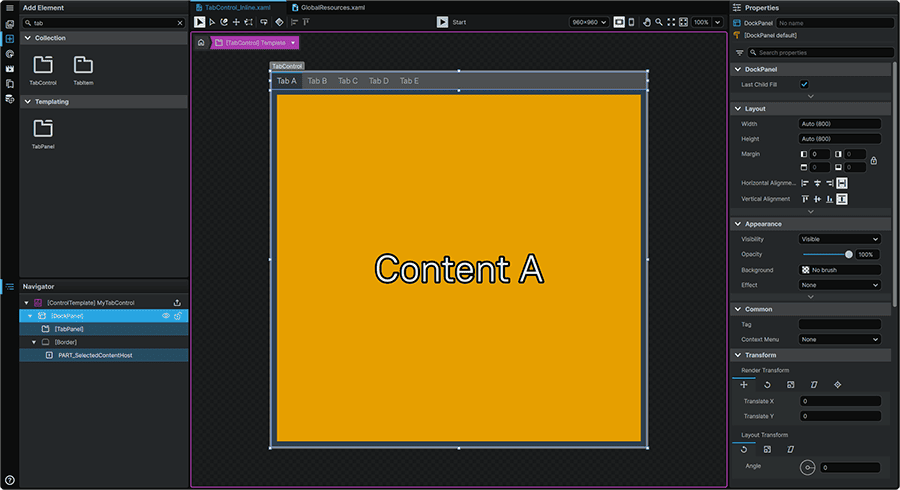The image size is (900, 490).
Task: Select [TabPanel] in Navigator
Action: coord(69,329)
